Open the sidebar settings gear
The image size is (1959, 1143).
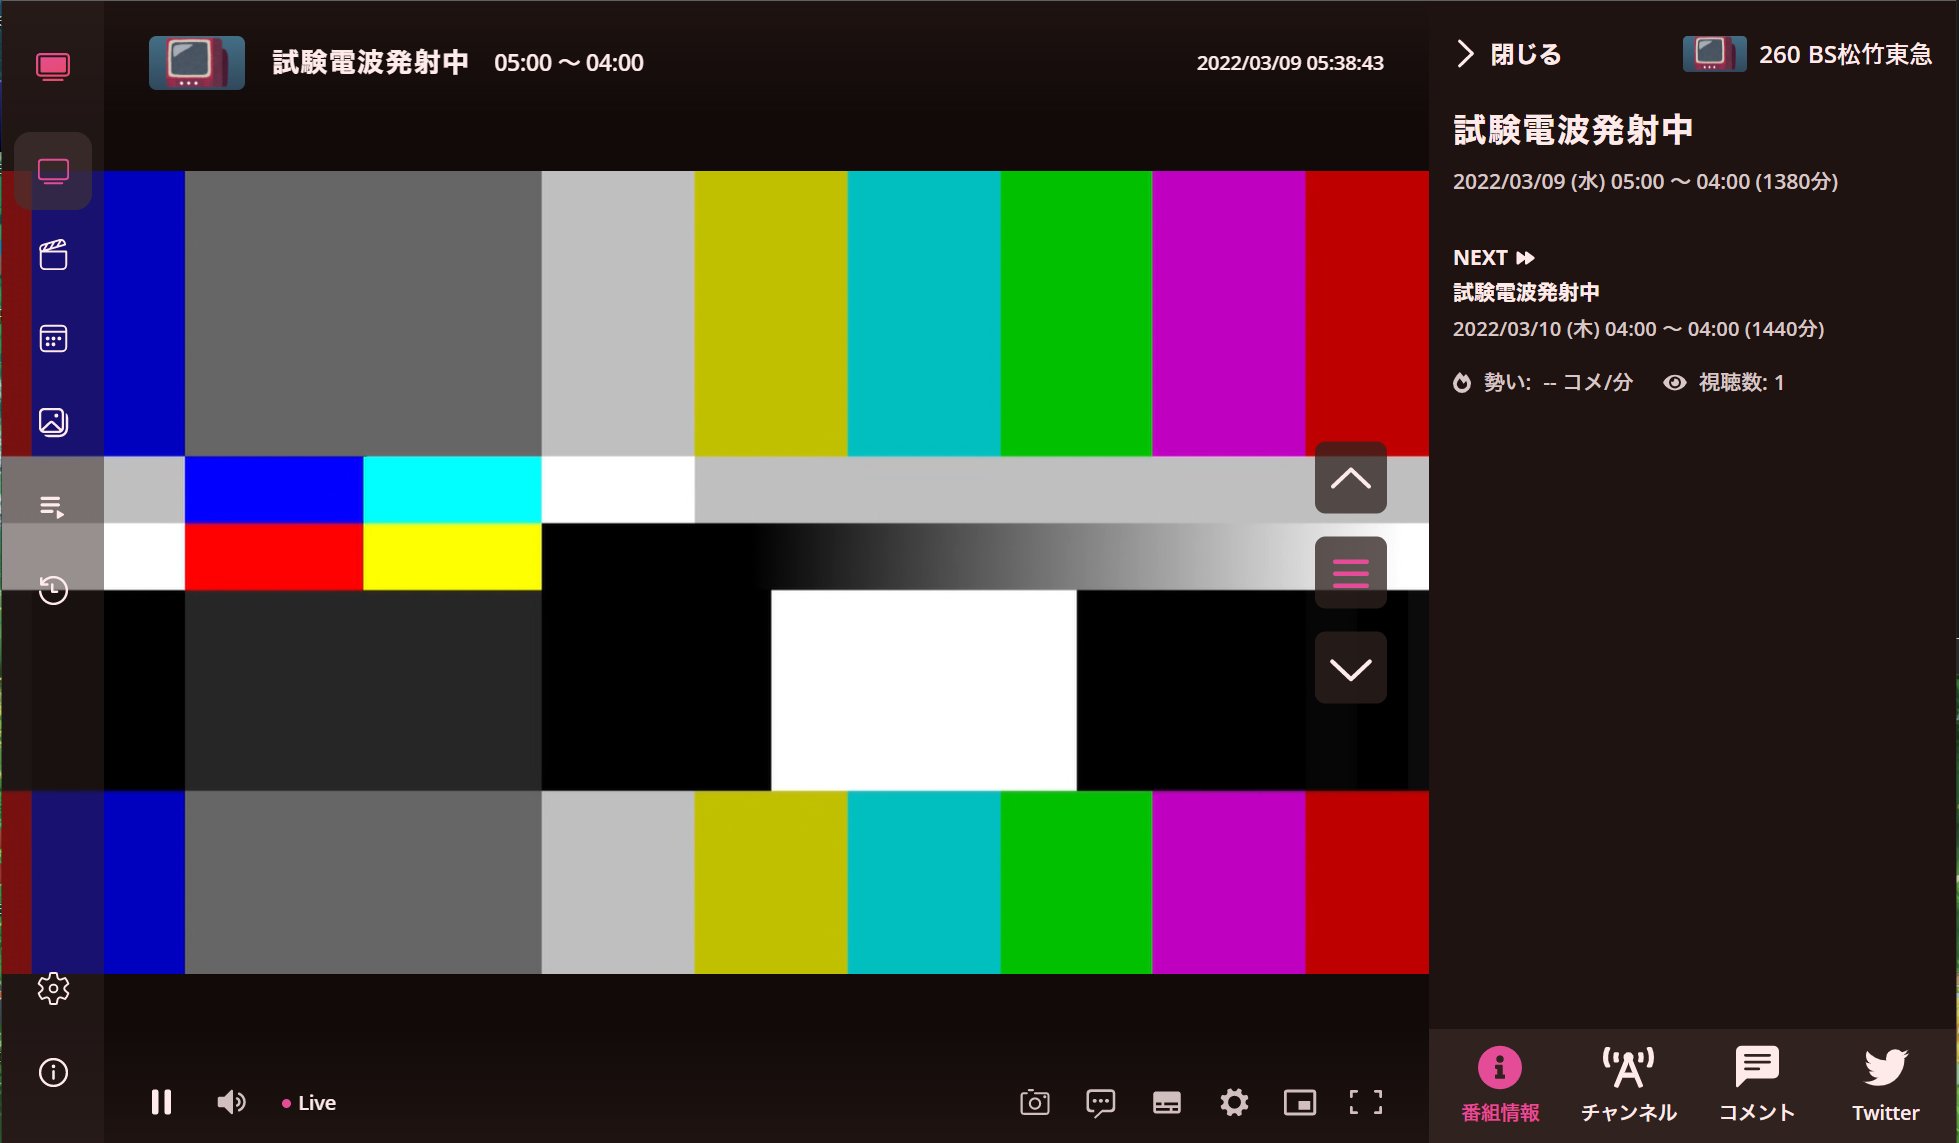(x=53, y=988)
